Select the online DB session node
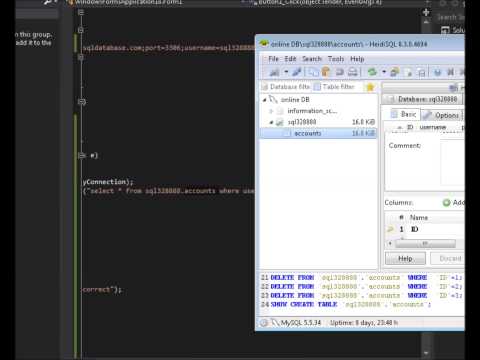 295,99
